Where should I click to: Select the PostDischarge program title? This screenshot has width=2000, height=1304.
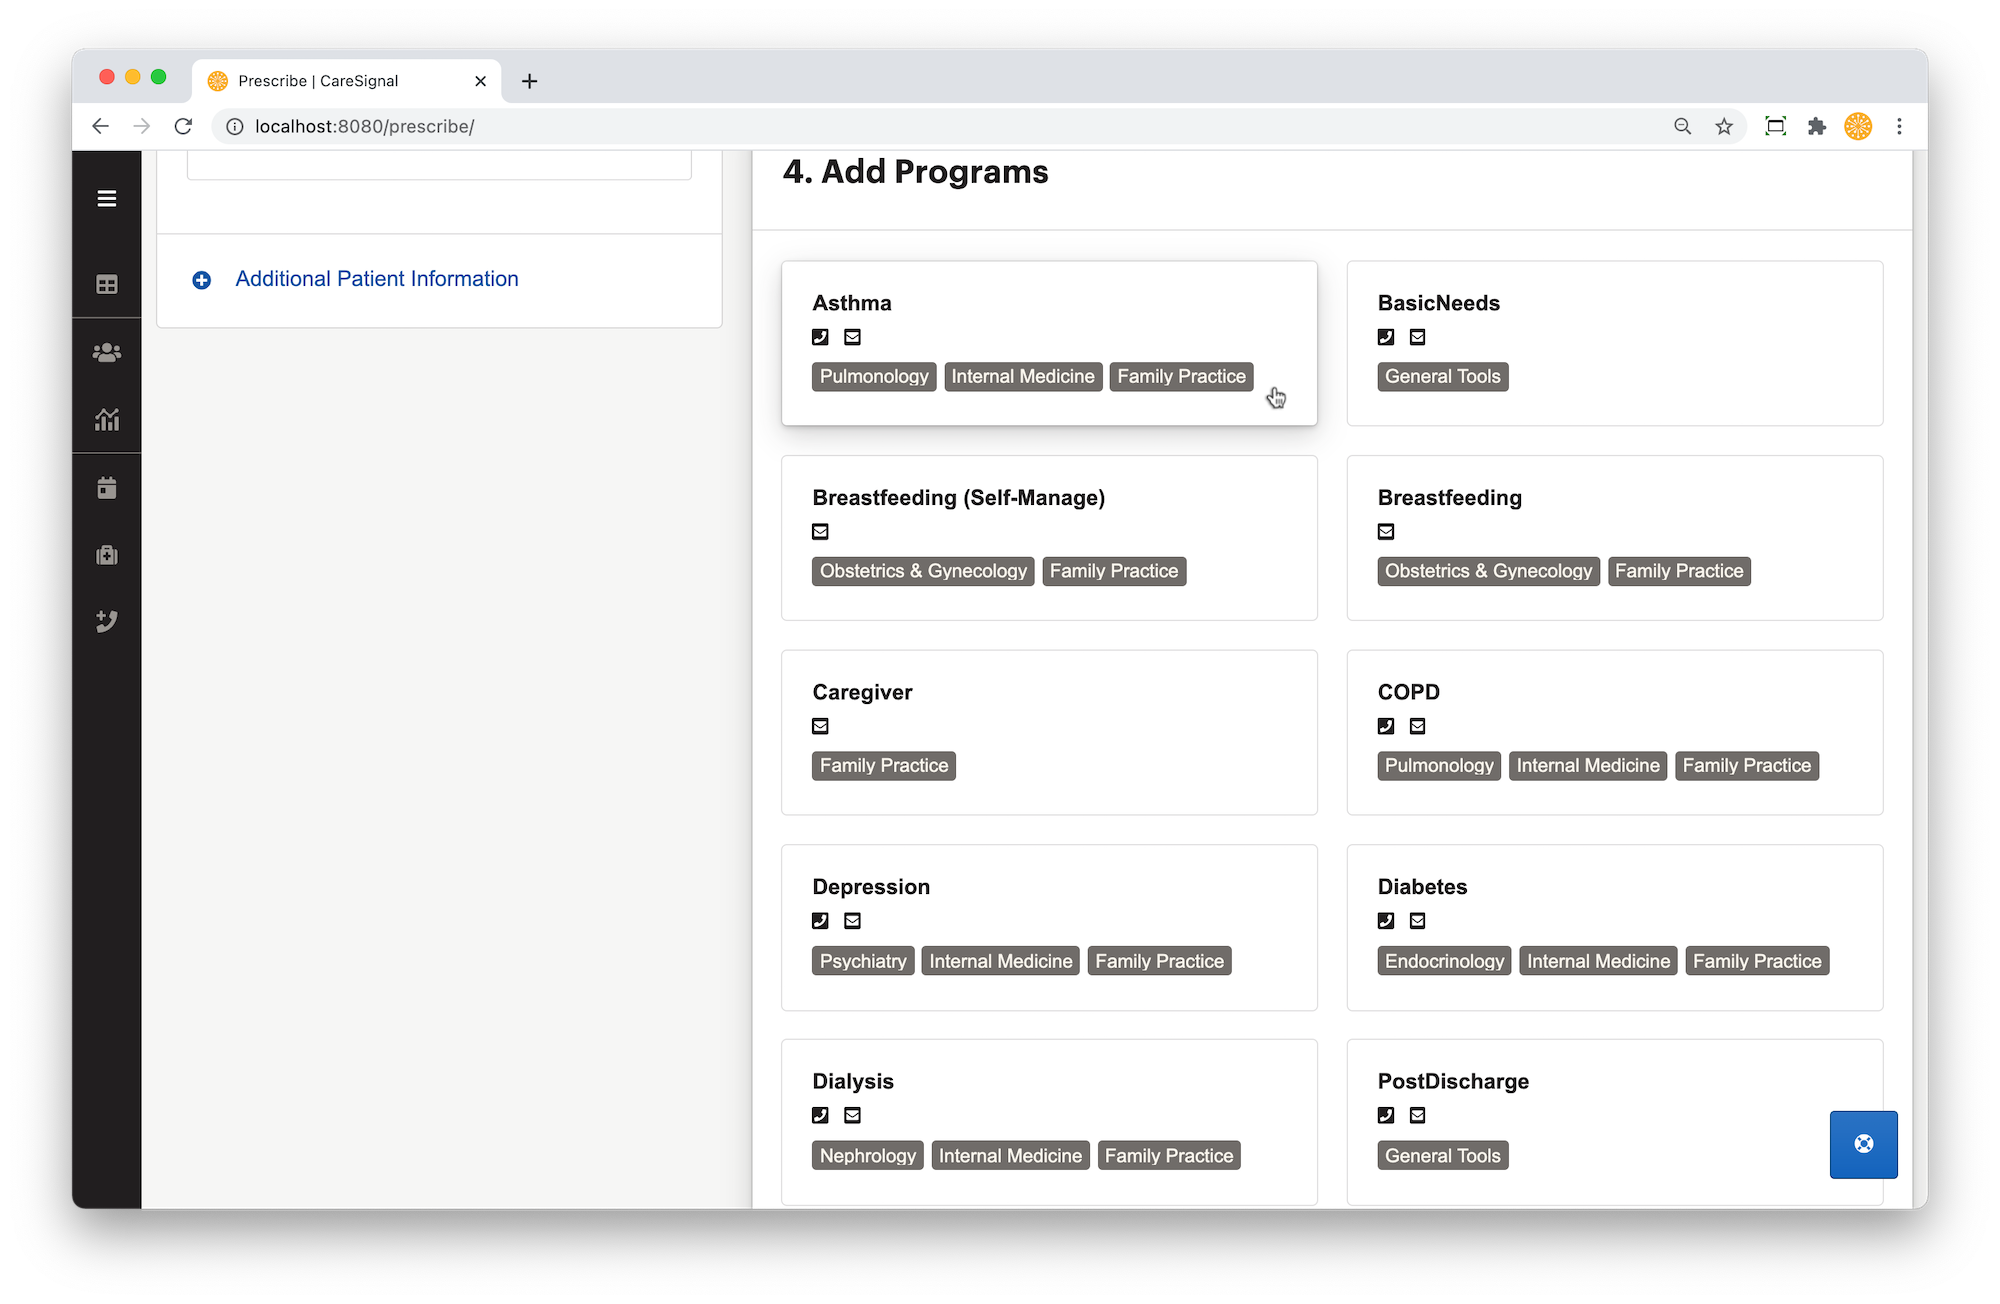point(1453,1081)
